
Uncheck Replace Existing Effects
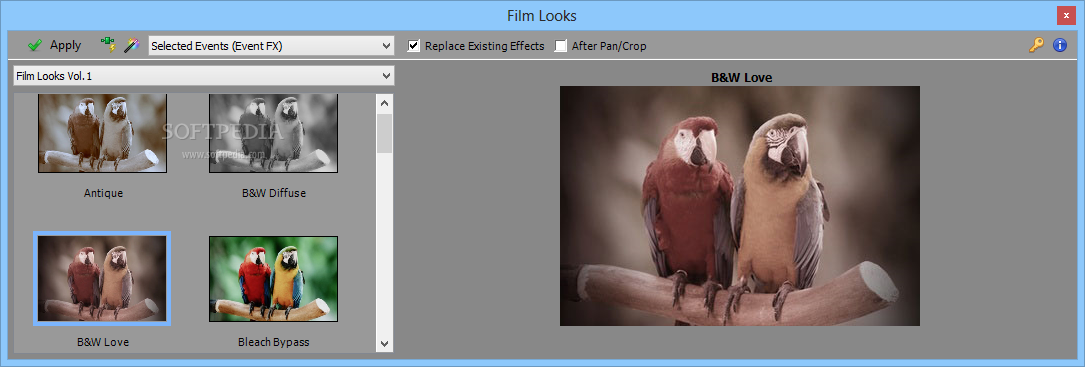tap(414, 46)
